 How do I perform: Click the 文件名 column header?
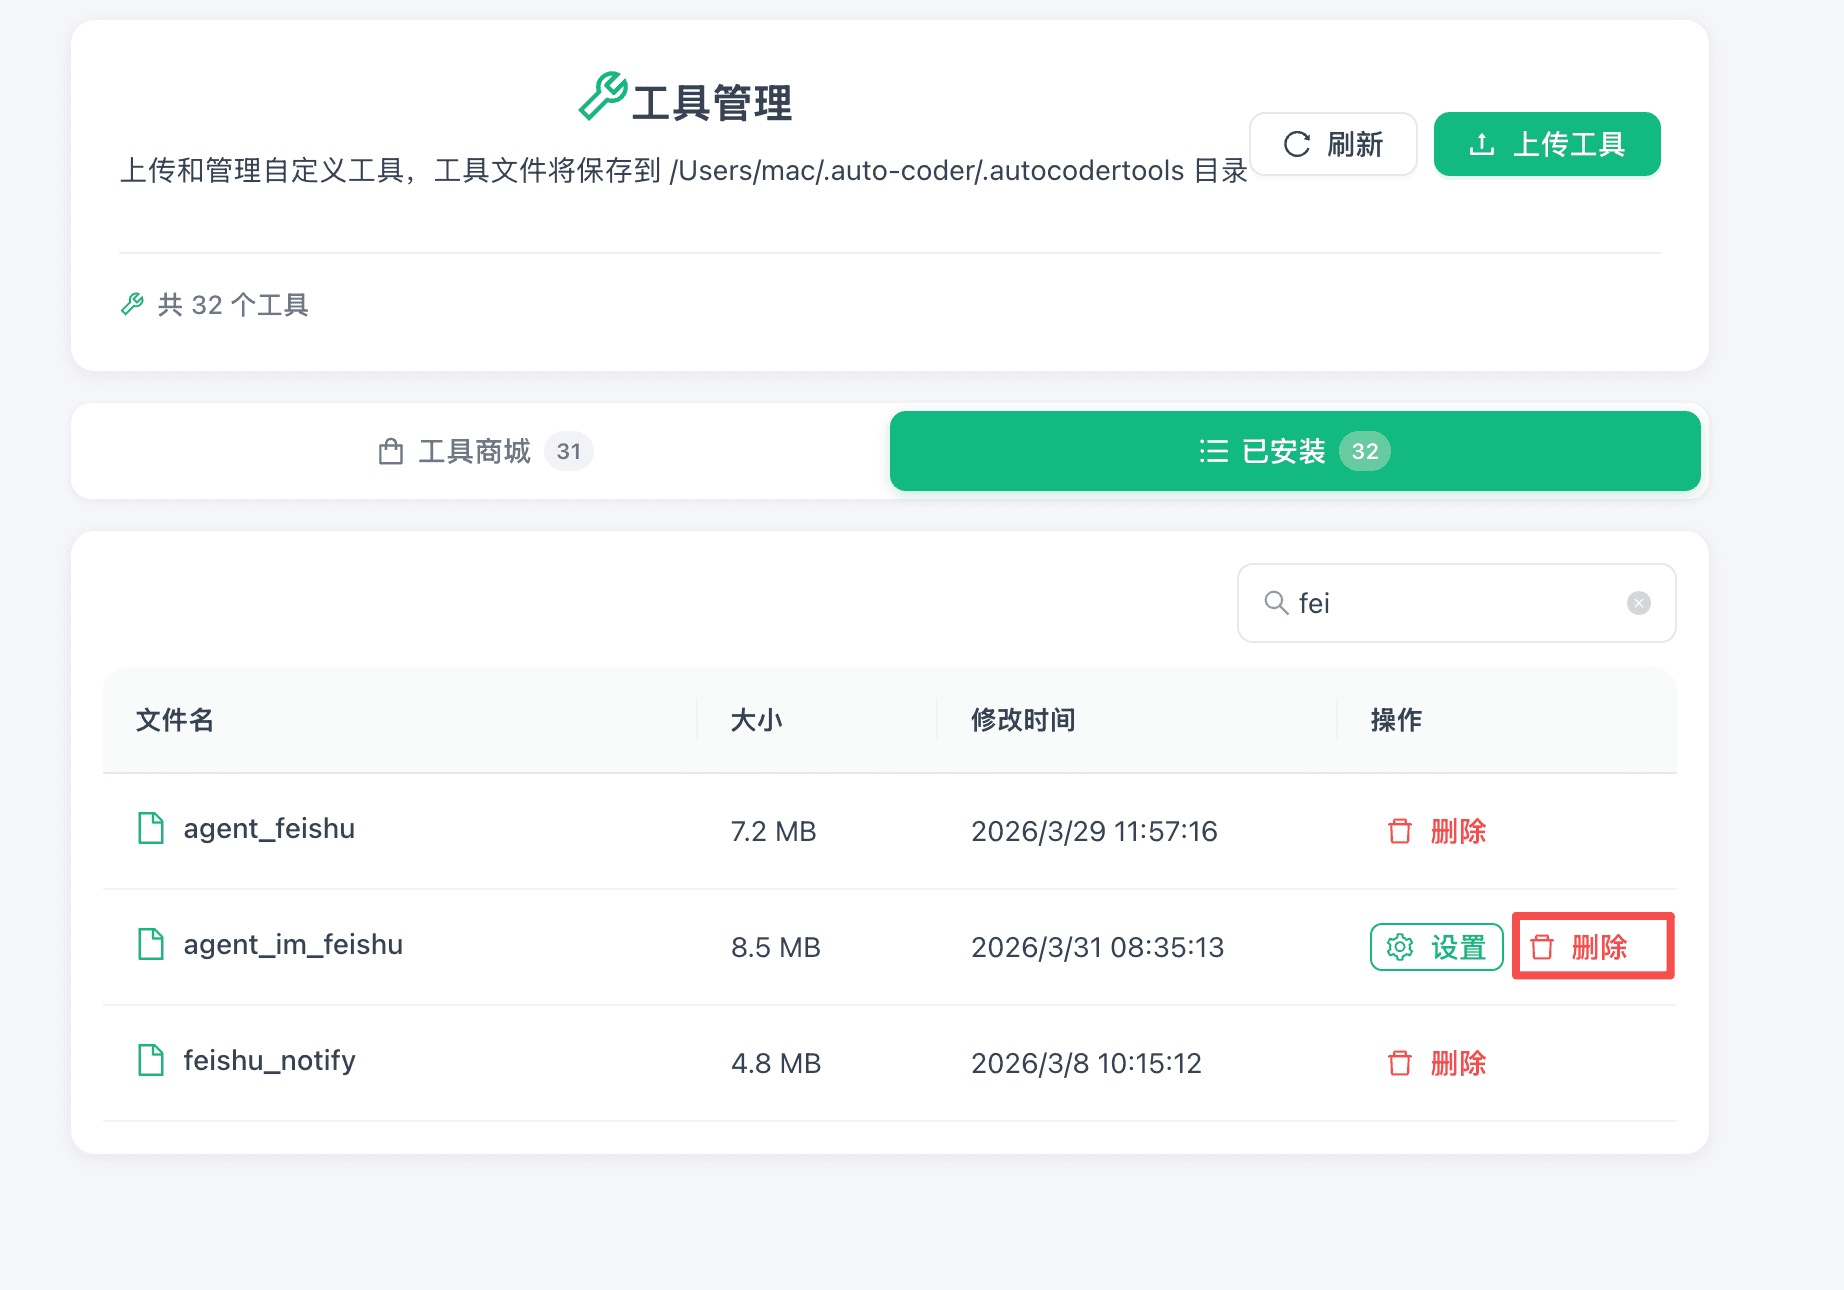175,720
